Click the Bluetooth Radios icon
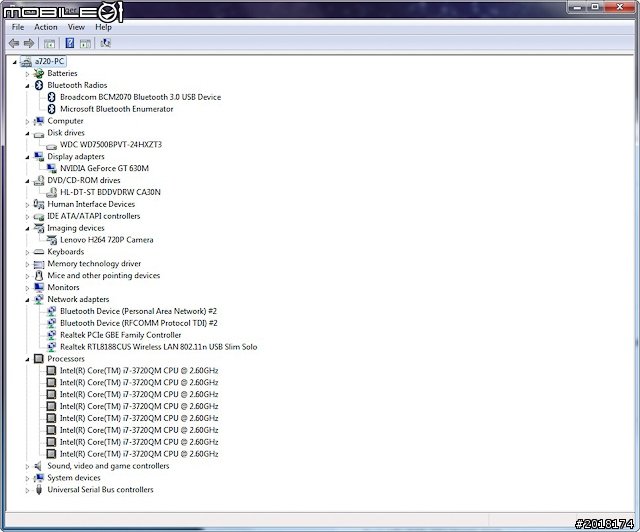 click(x=39, y=85)
